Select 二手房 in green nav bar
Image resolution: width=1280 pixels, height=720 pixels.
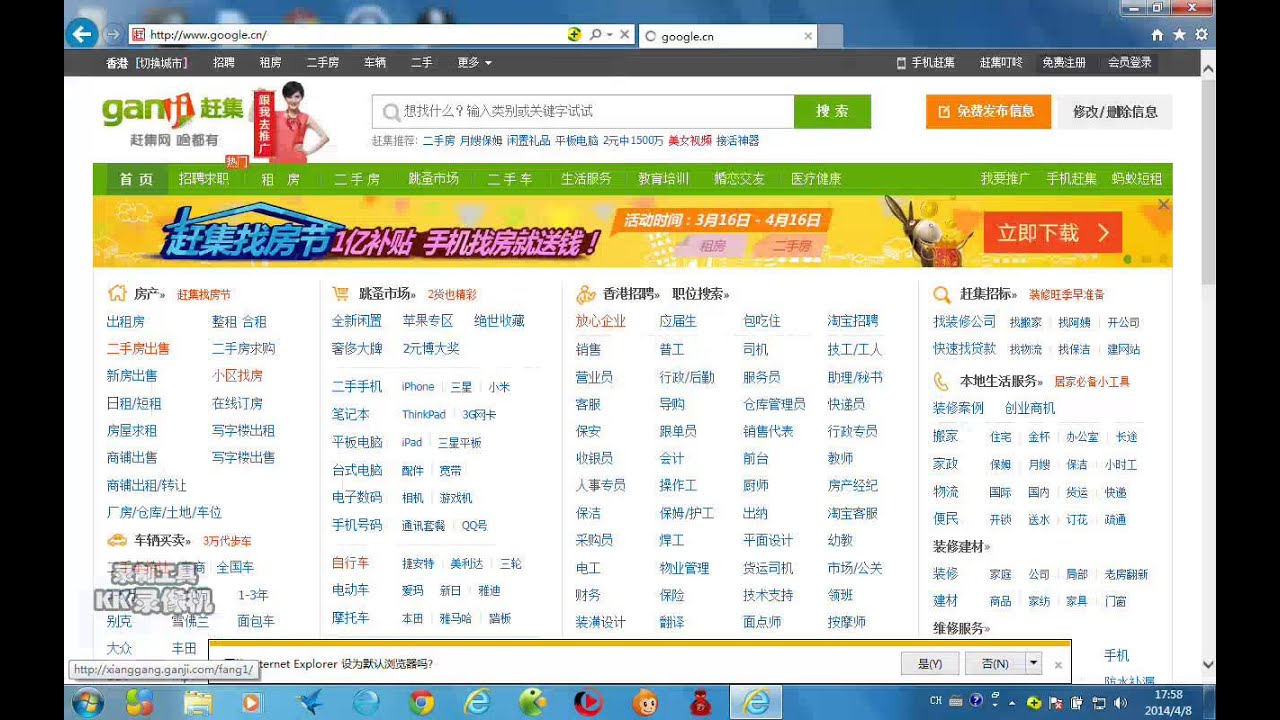click(357, 179)
